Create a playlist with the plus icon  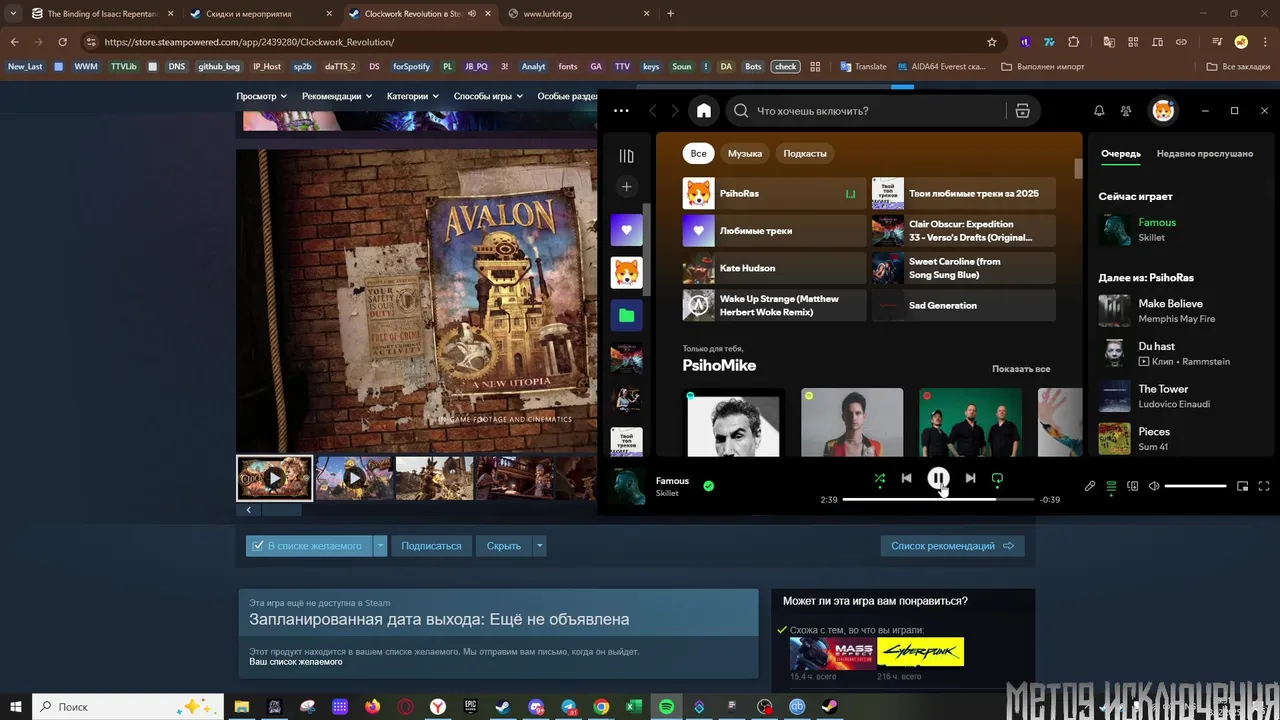626,187
